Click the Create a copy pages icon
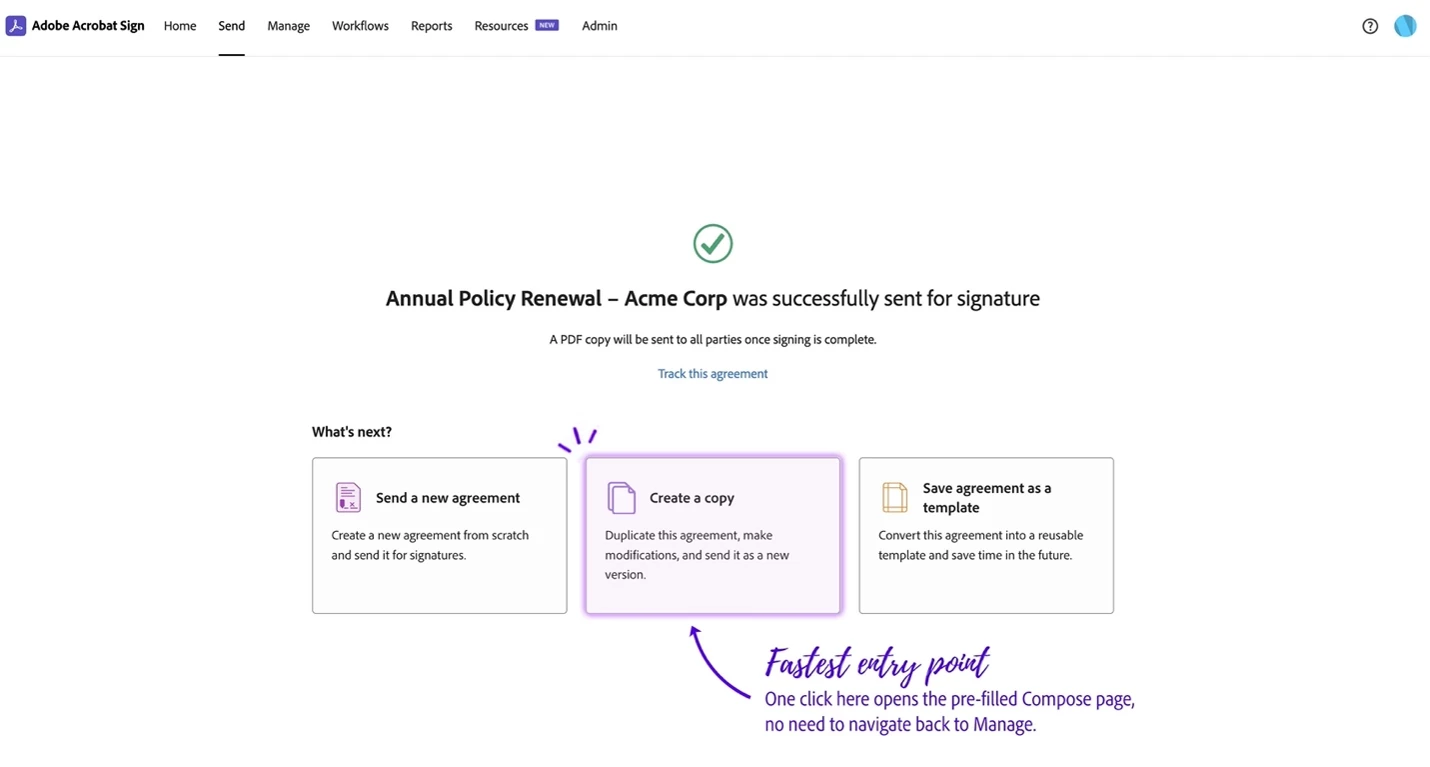The height and width of the screenshot is (767, 1430). tap(621, 497)
